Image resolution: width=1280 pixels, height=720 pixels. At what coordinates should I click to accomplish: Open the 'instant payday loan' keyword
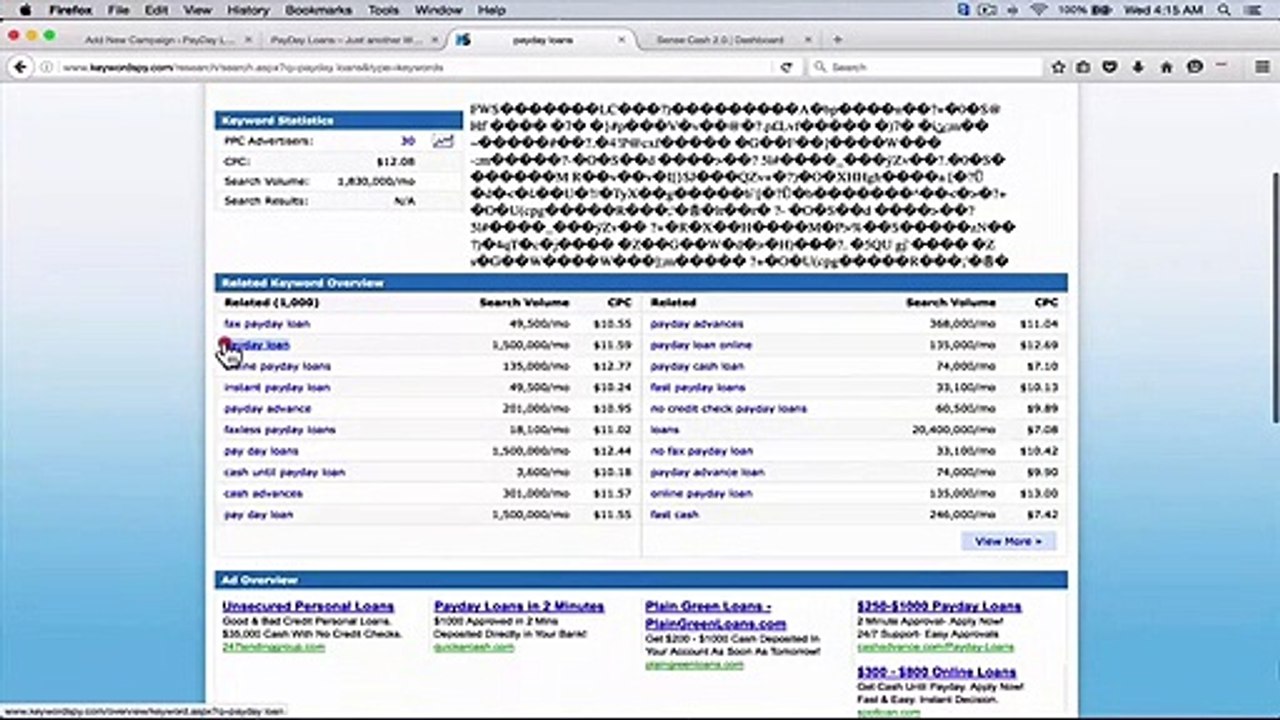pos(277,387)
